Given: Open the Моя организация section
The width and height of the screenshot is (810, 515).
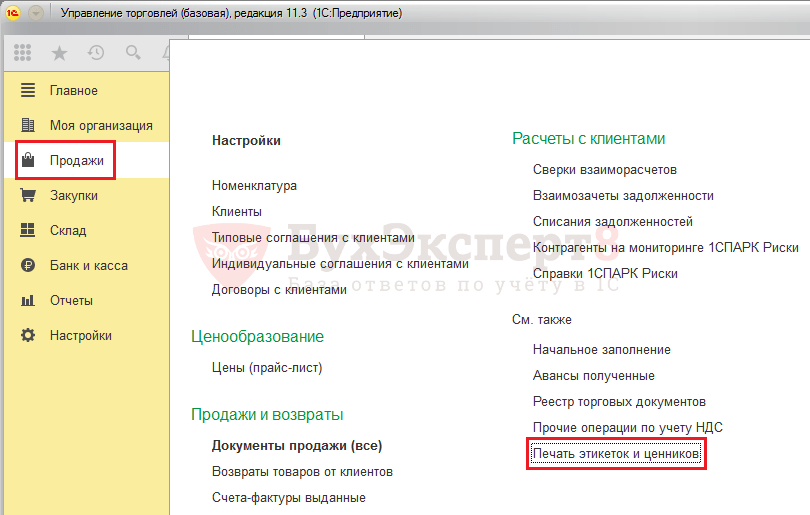Looking at the screenshot, I should [101, 126].
